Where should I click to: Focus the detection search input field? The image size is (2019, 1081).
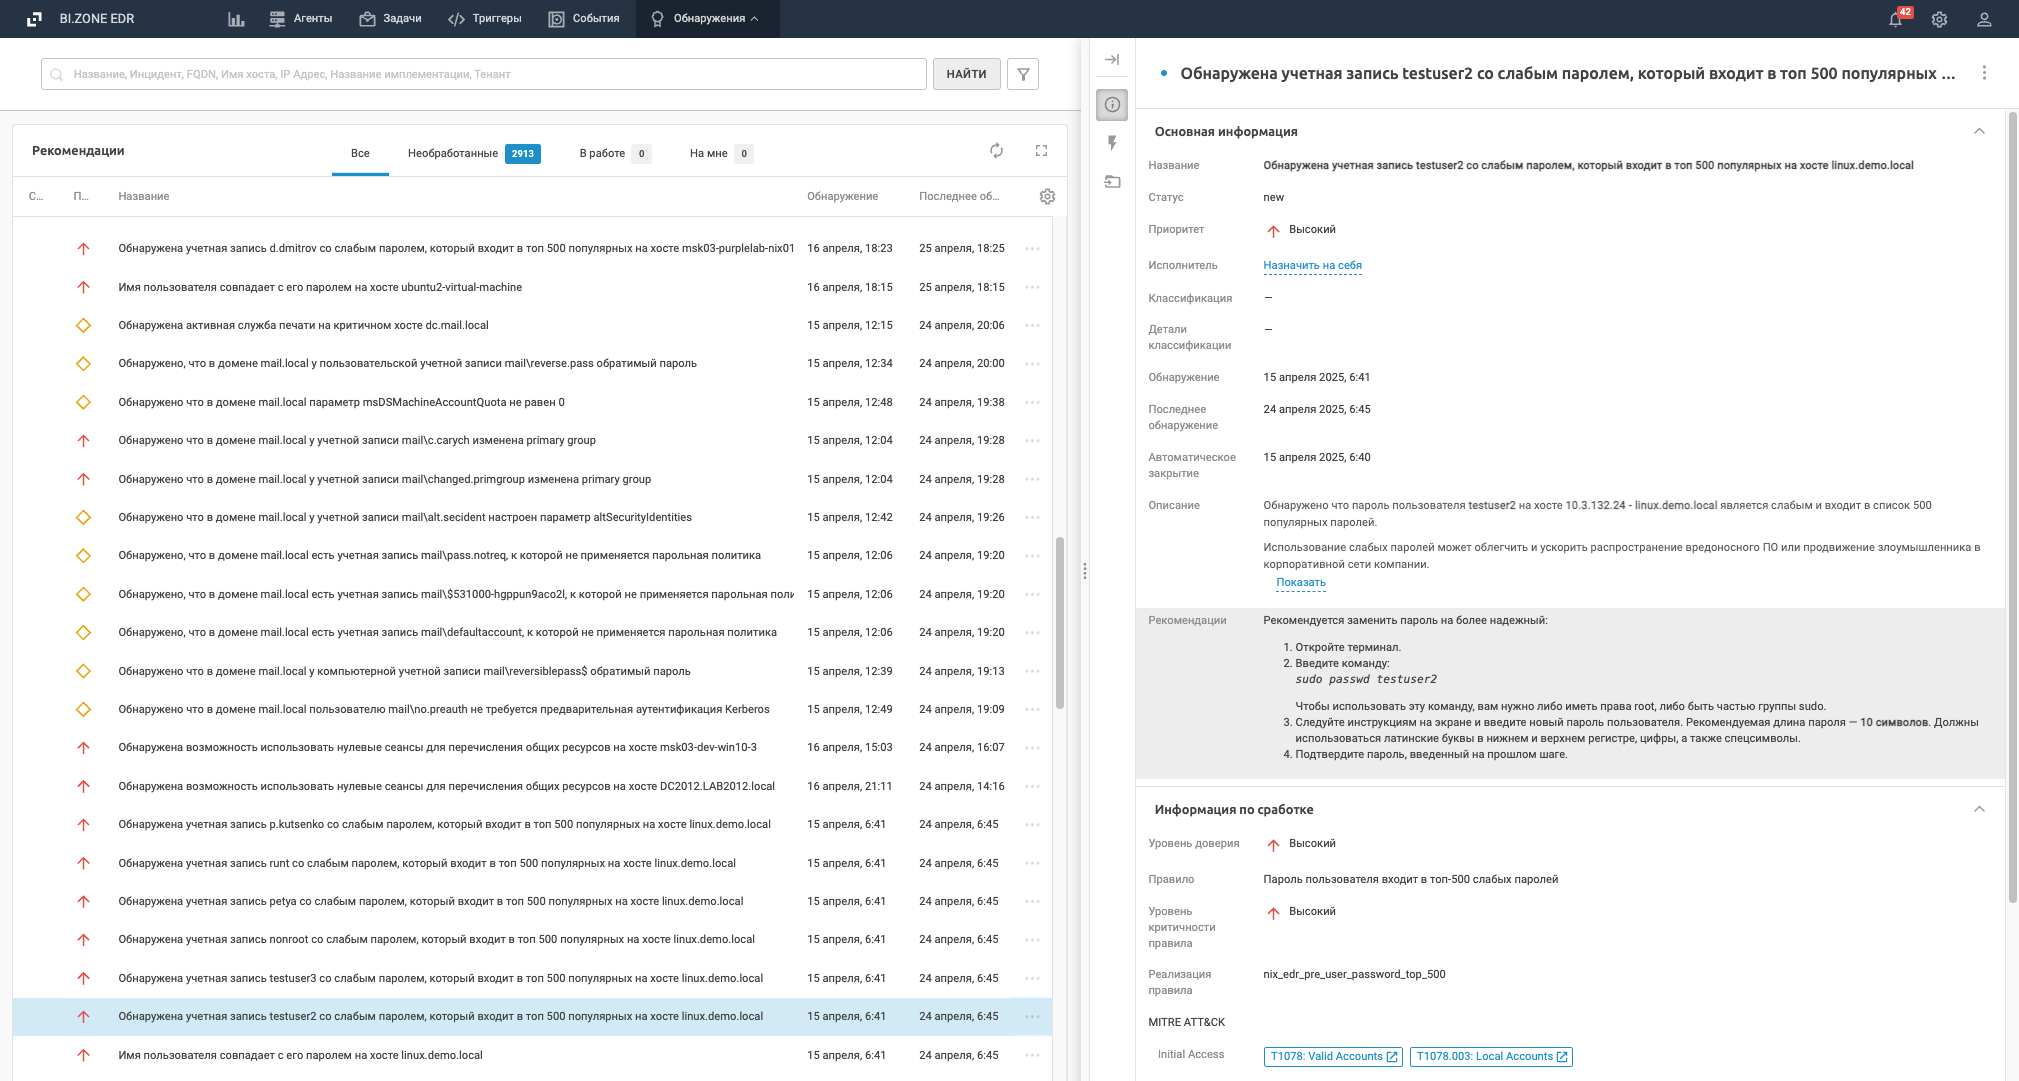point(484,74)
